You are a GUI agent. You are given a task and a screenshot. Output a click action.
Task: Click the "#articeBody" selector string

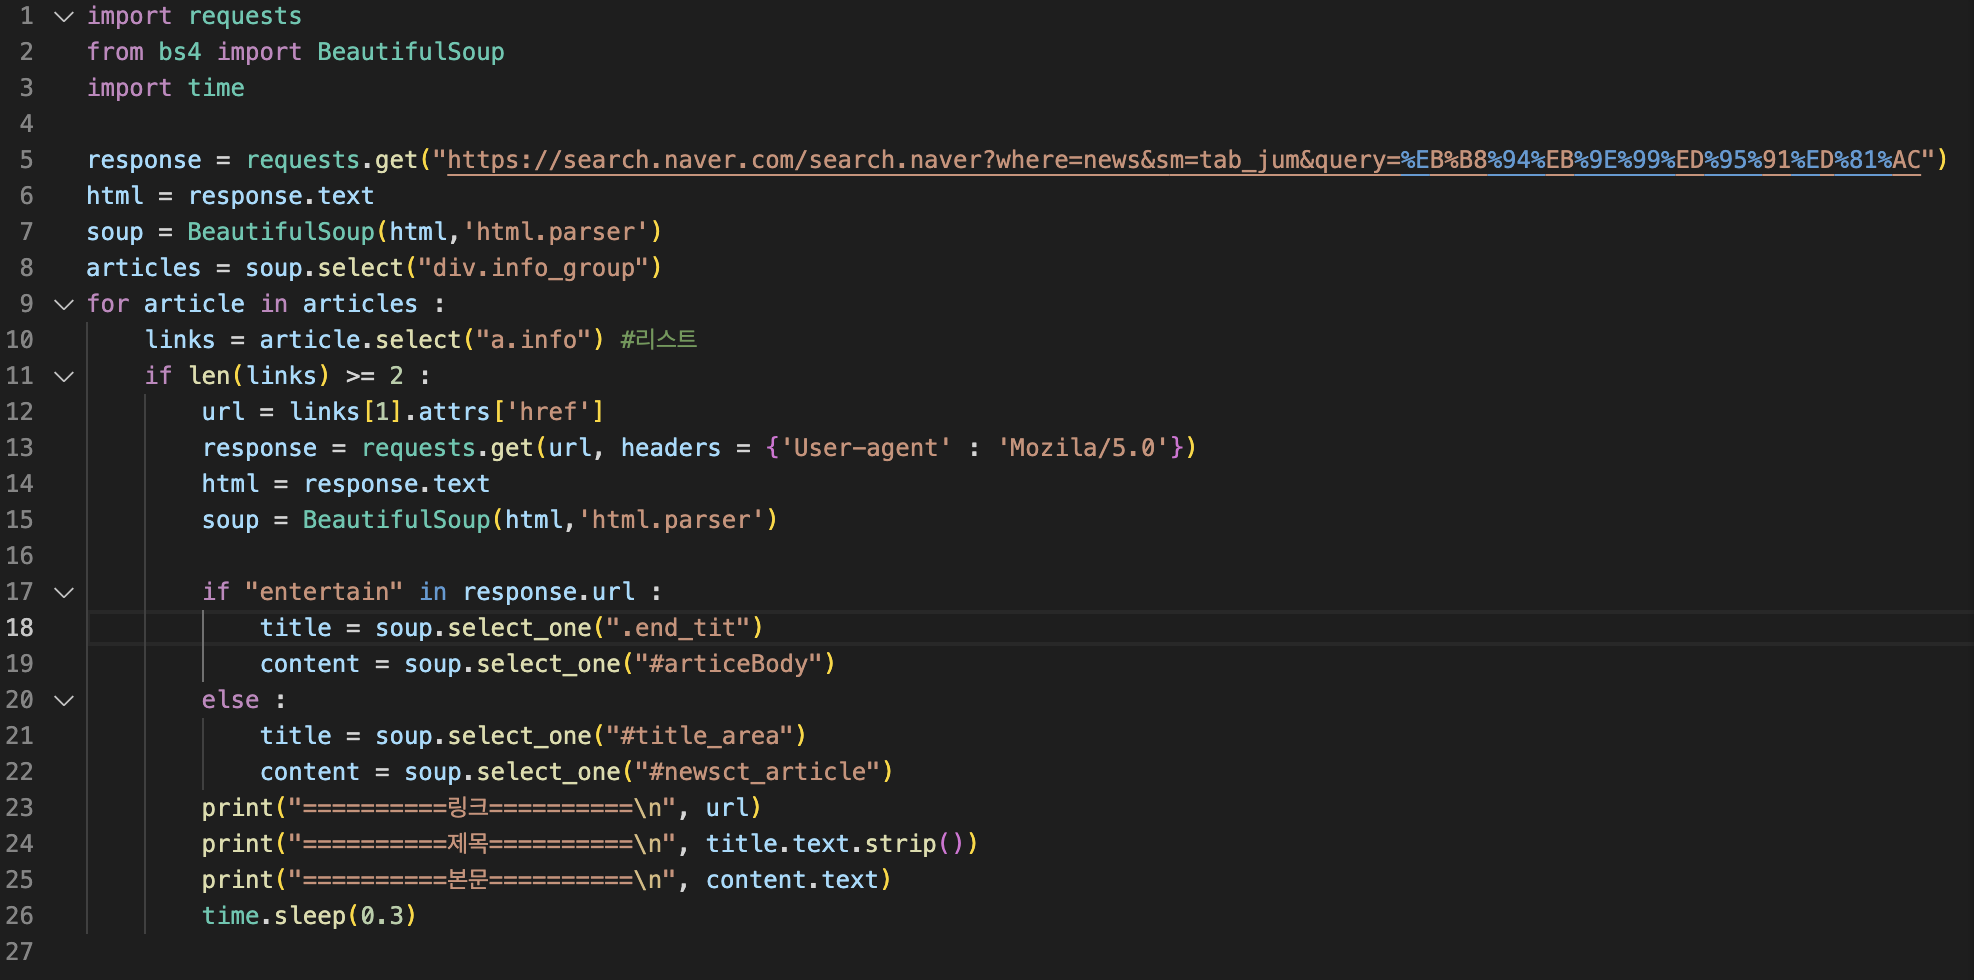pyautogui.click(x=728, y=664)
